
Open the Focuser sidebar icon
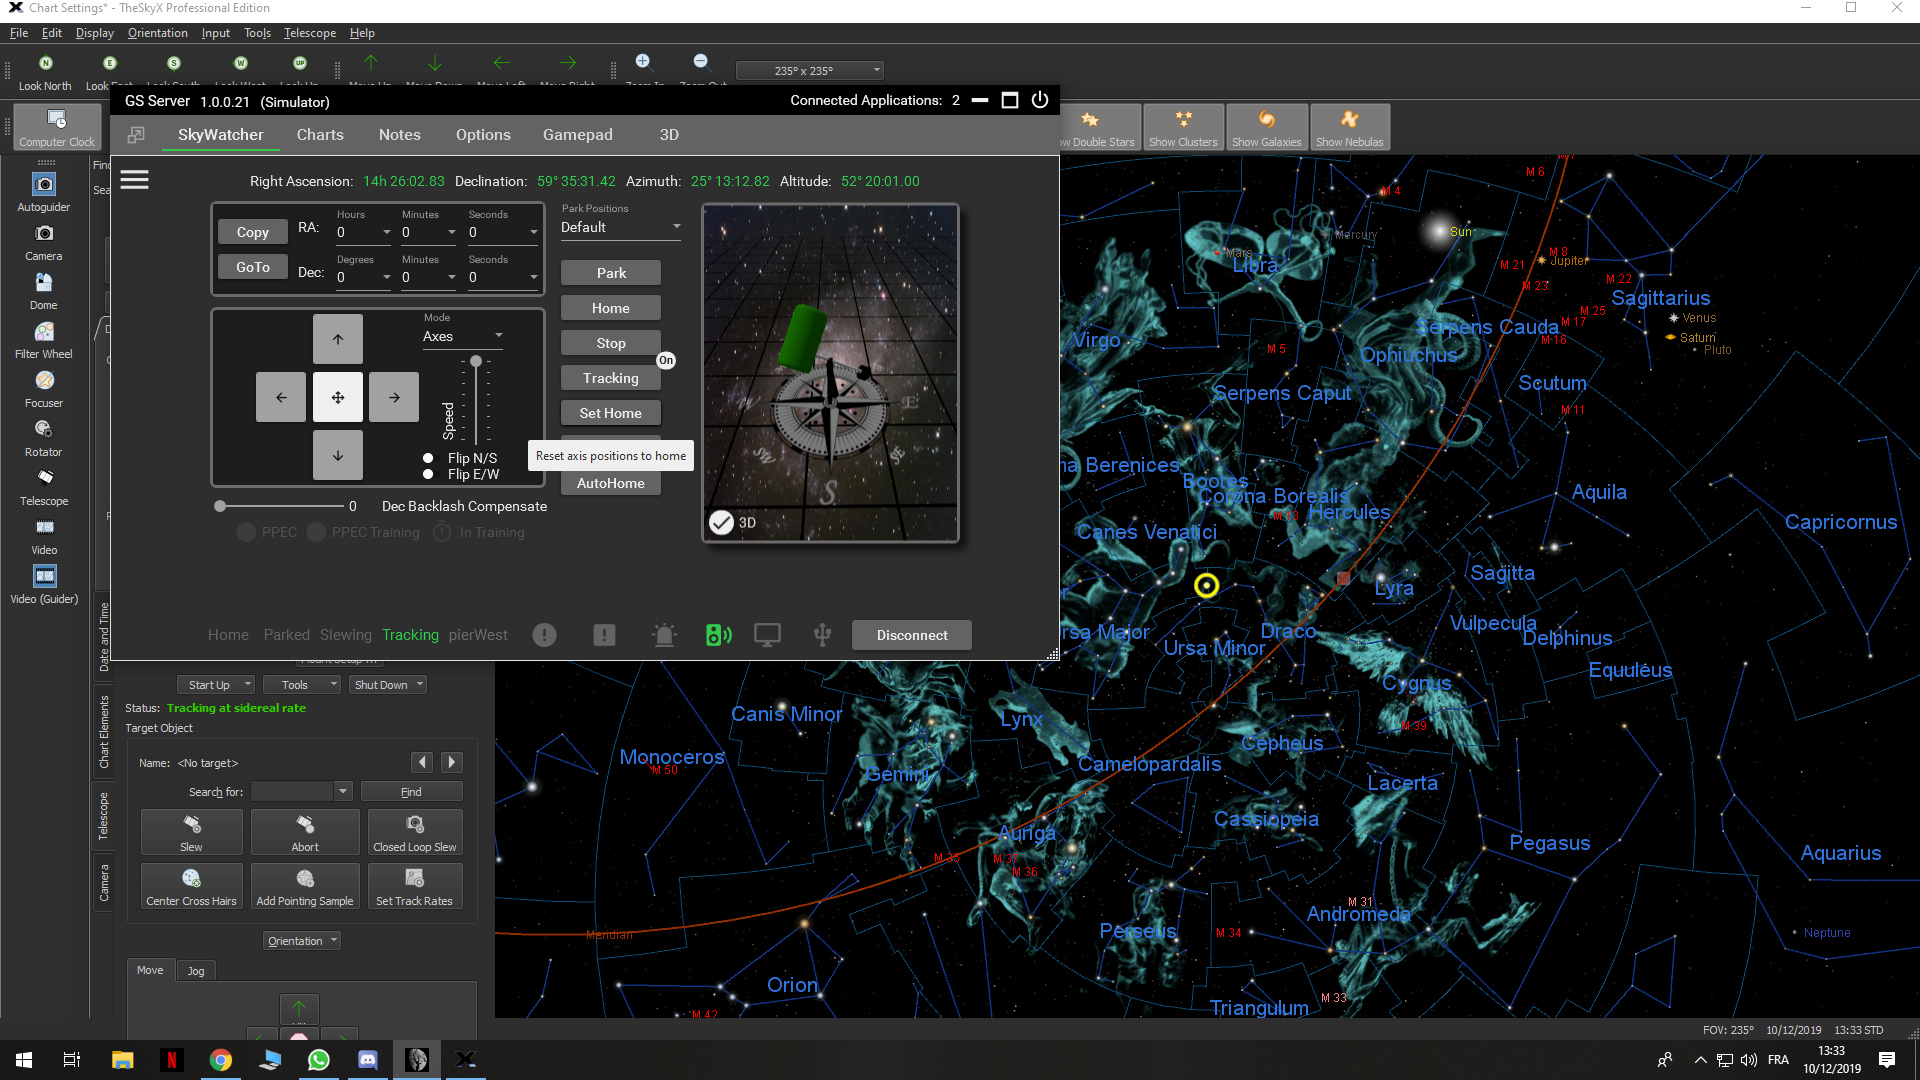pos(44,381)
